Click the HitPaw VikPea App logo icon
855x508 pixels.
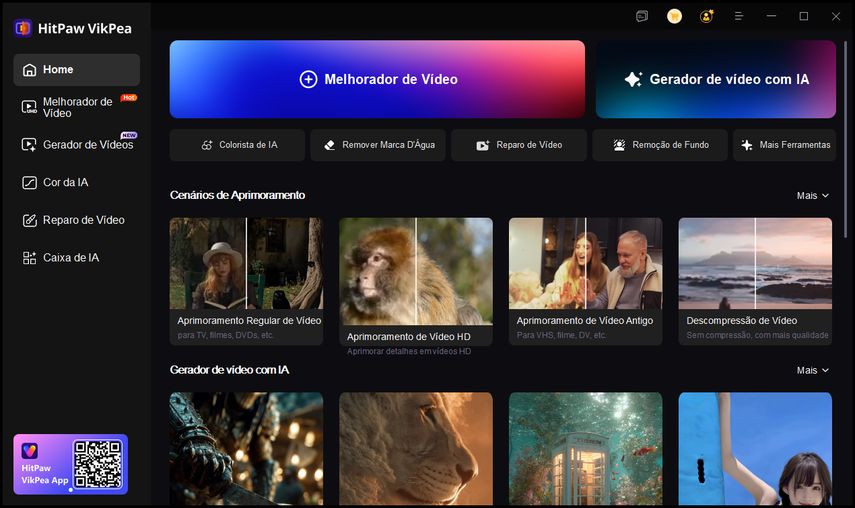[29, 451]
